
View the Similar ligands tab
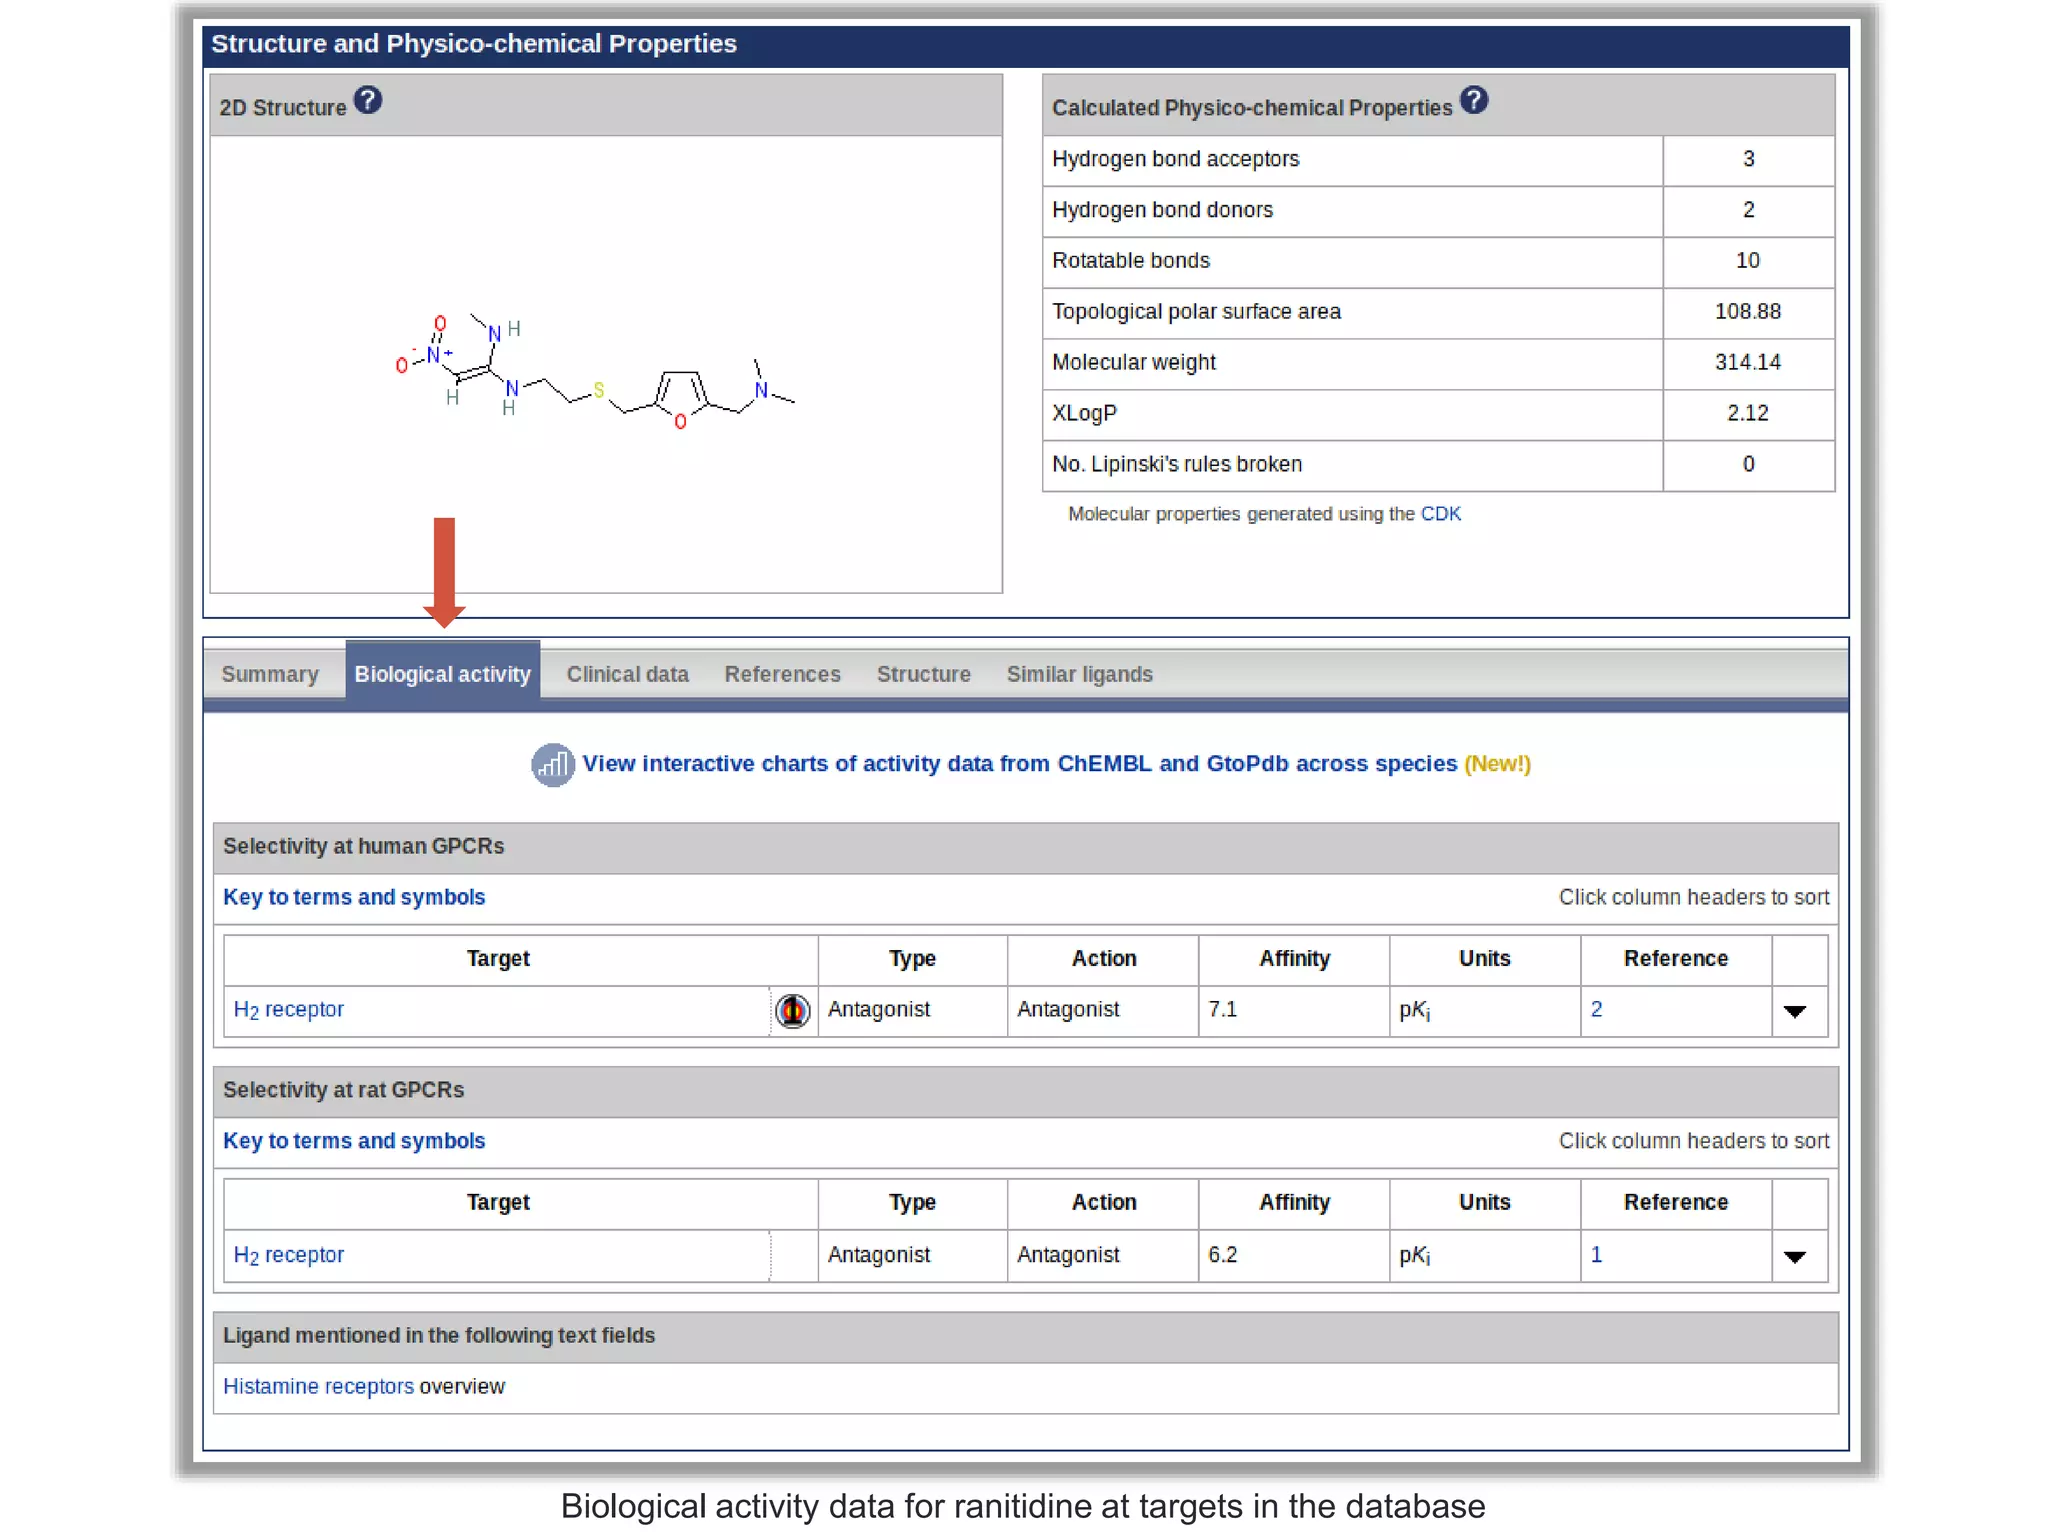click(x=1080, y=674)
